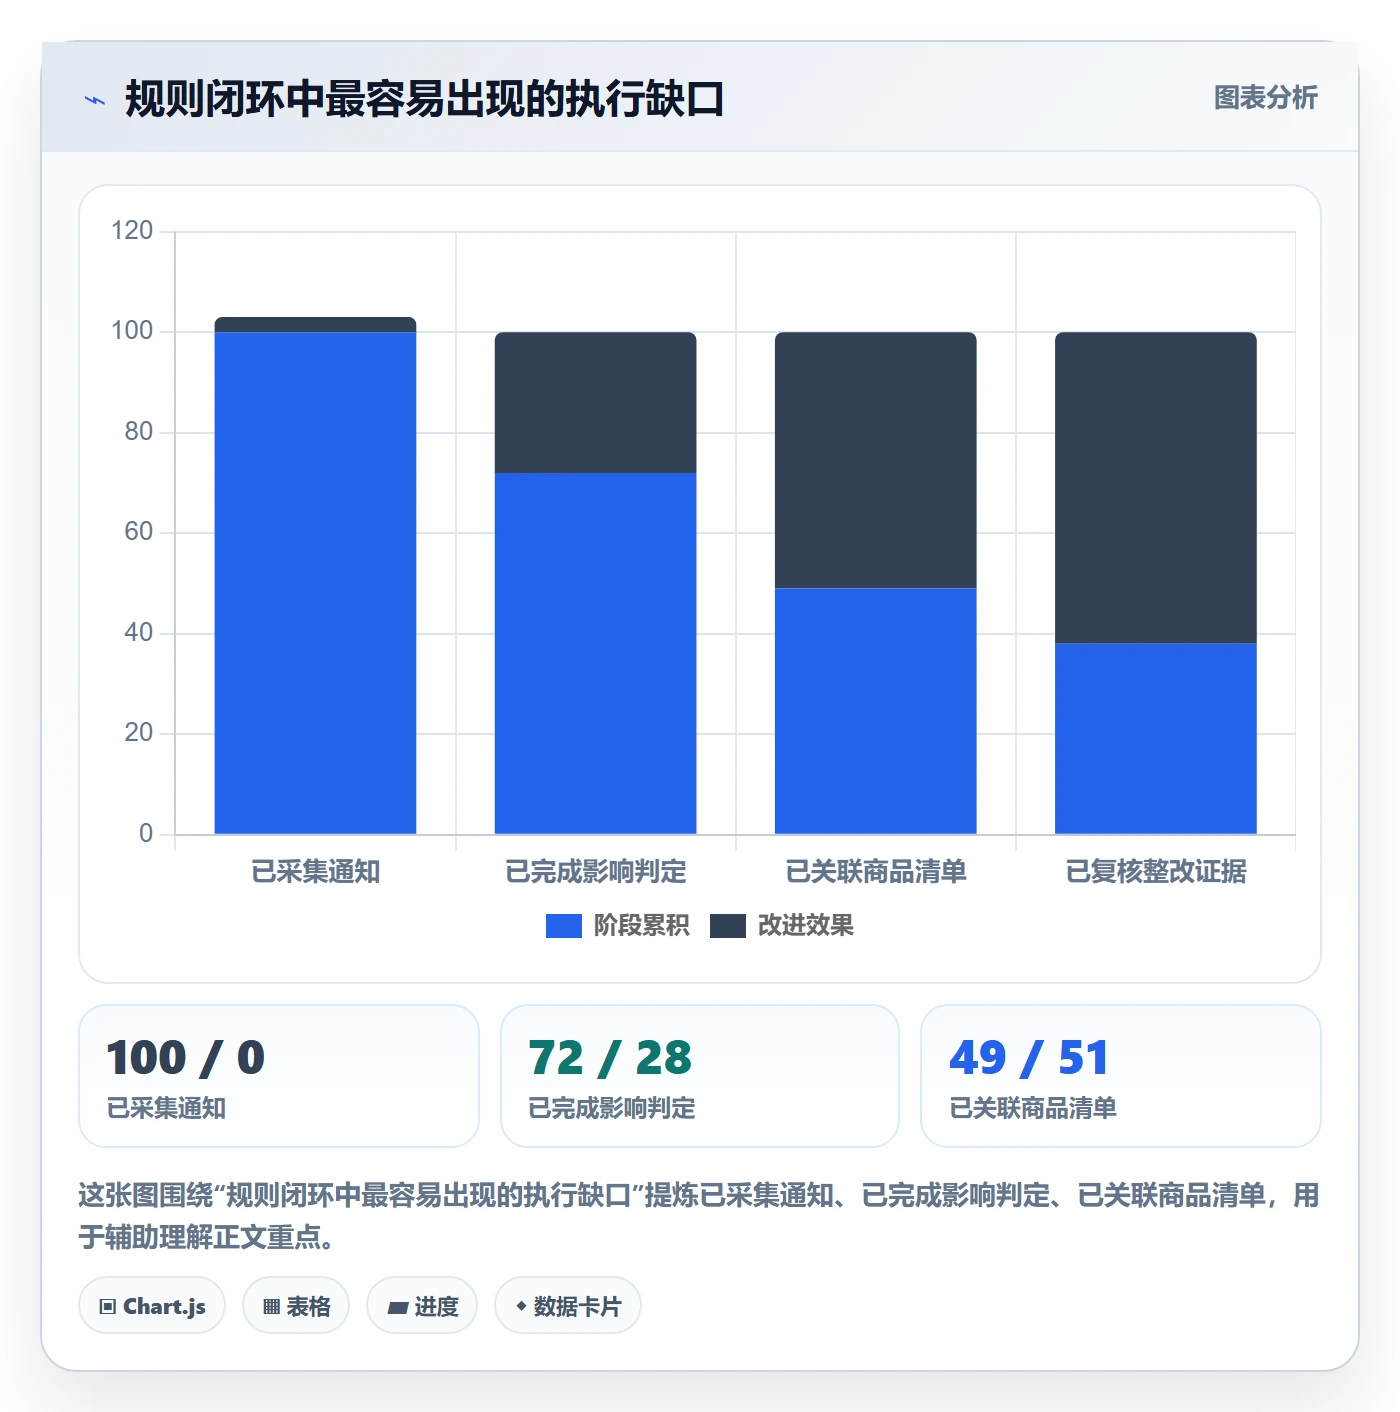Click the blue segment of 已完成影响判定 bar

(x=595, y=653)
